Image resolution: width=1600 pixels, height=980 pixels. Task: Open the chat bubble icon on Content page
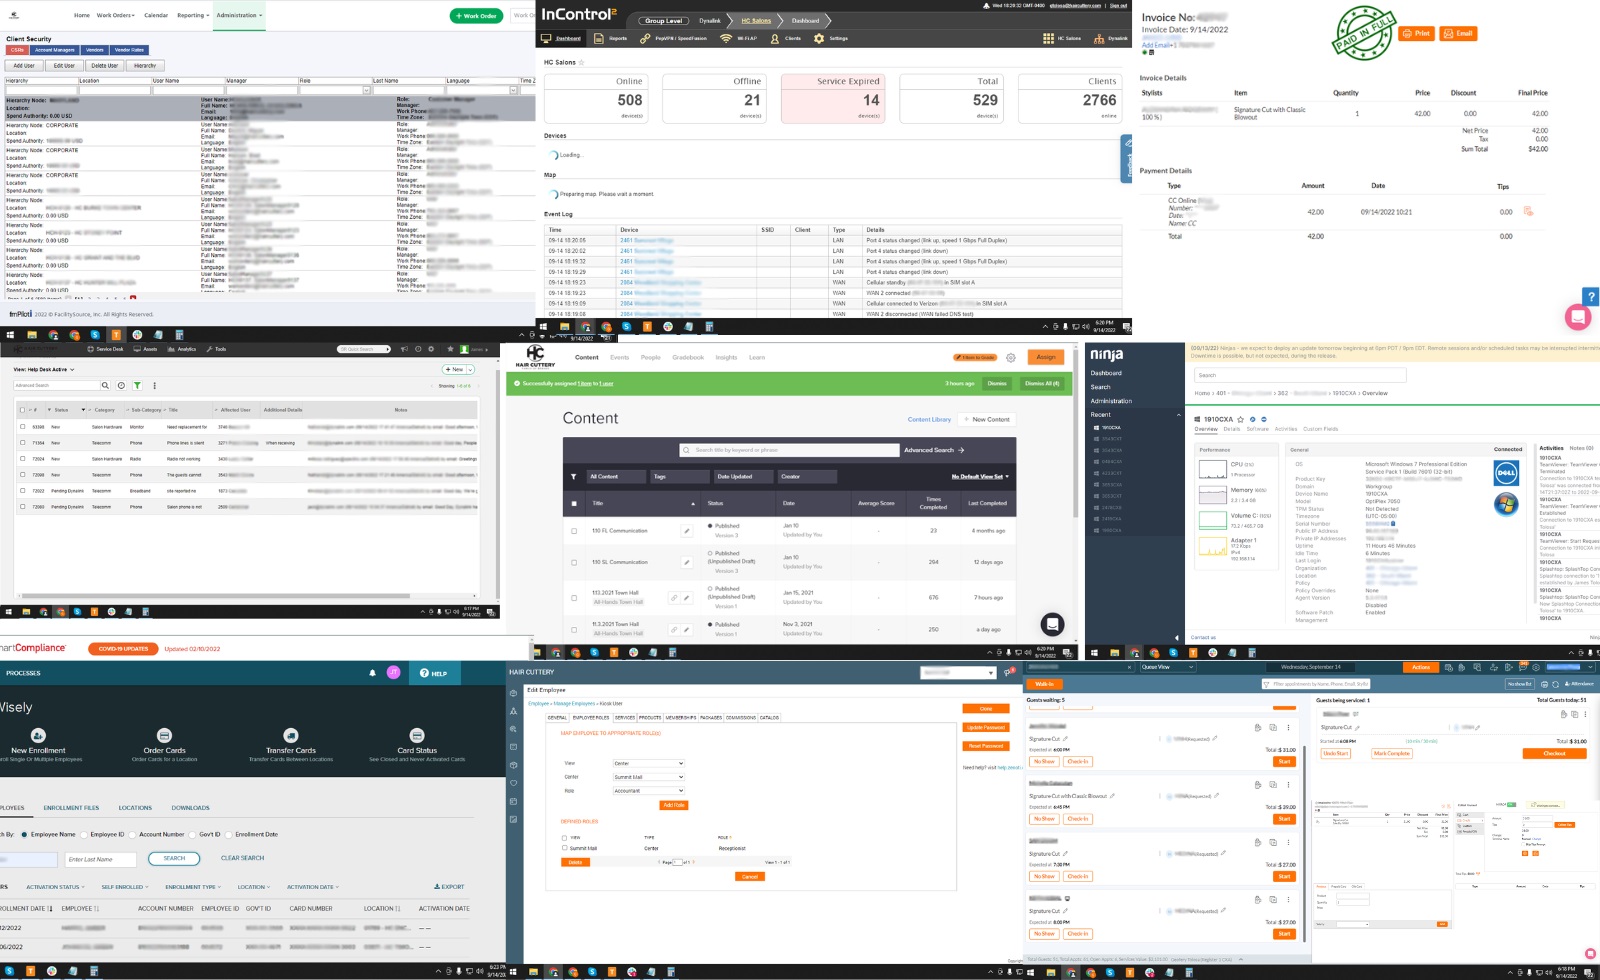pos(1052,624)
